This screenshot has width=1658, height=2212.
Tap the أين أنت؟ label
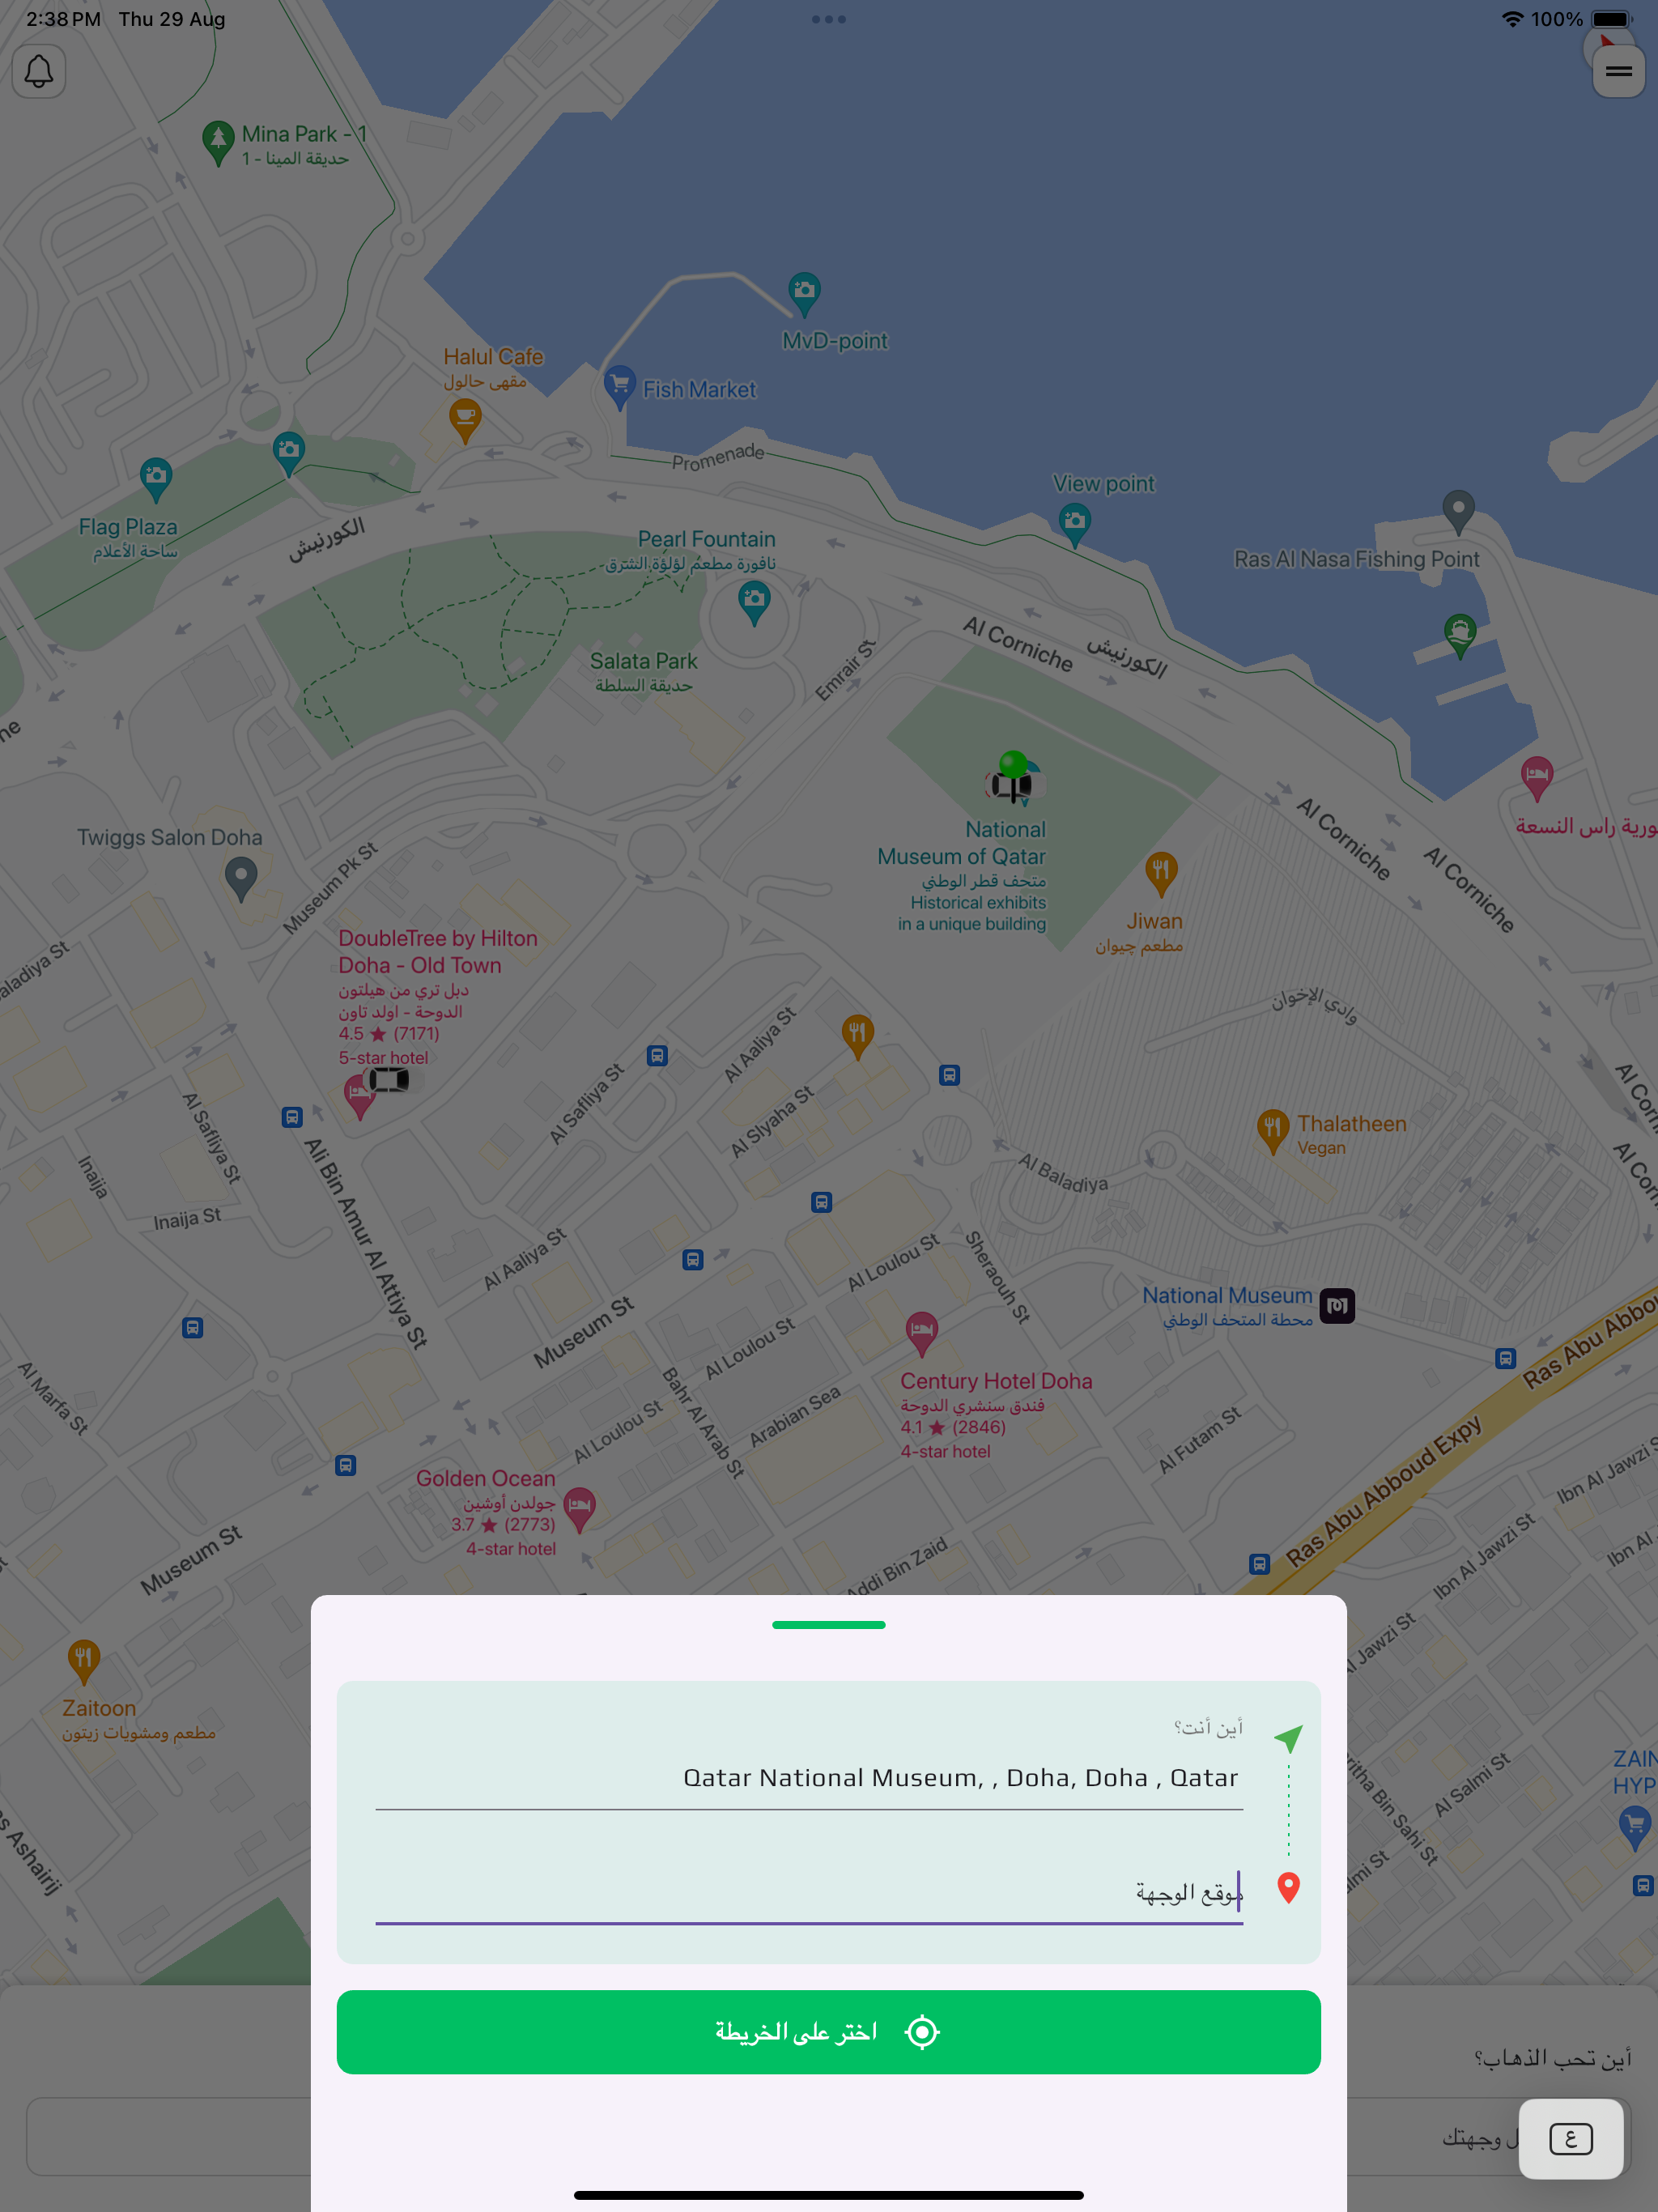tap(1208, 1727)
